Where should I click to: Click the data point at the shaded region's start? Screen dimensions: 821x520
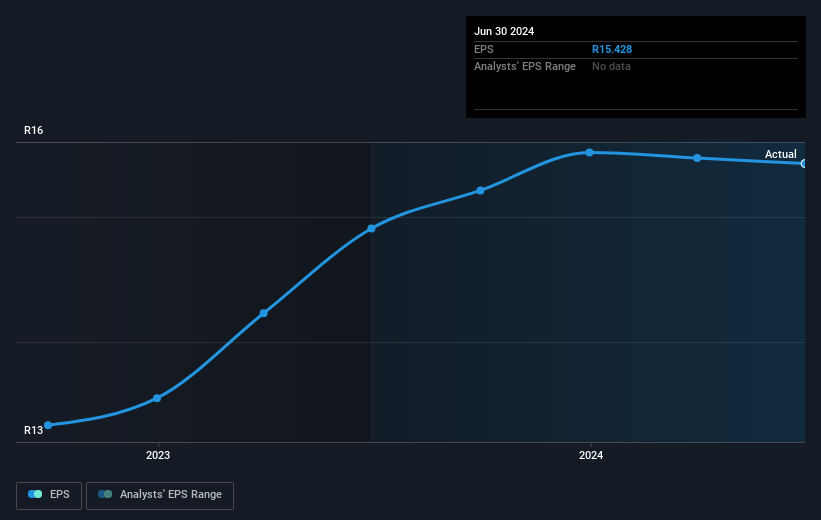tap(371, 228)
